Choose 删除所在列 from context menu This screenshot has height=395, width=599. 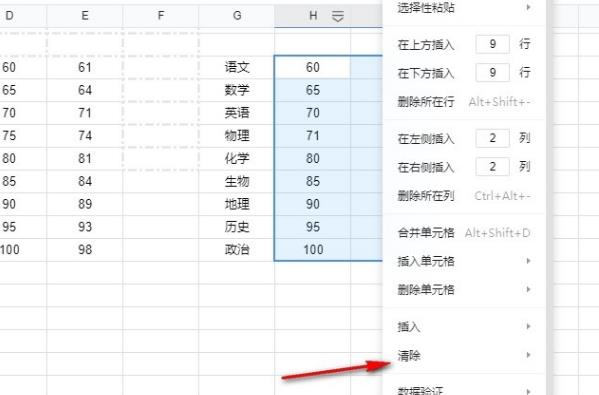[x=464, y=196]
